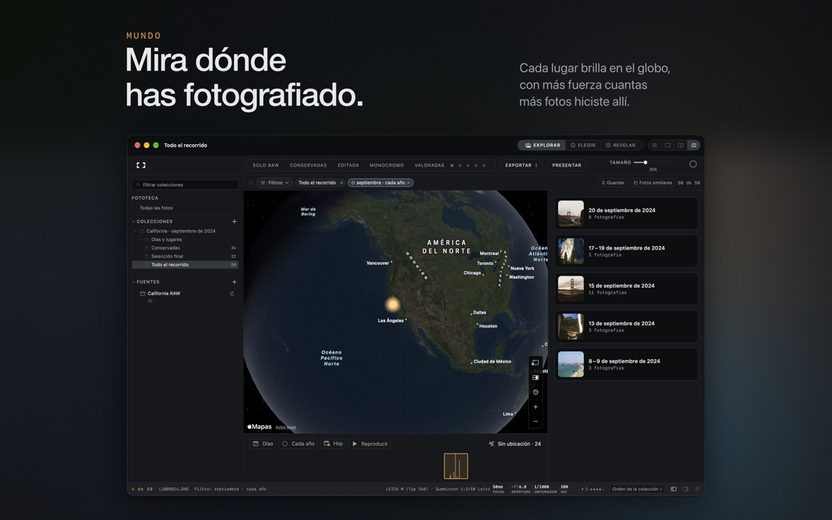
Task: Select 'Todas las fotos' in Fototeca
Action: coord(156,208)
